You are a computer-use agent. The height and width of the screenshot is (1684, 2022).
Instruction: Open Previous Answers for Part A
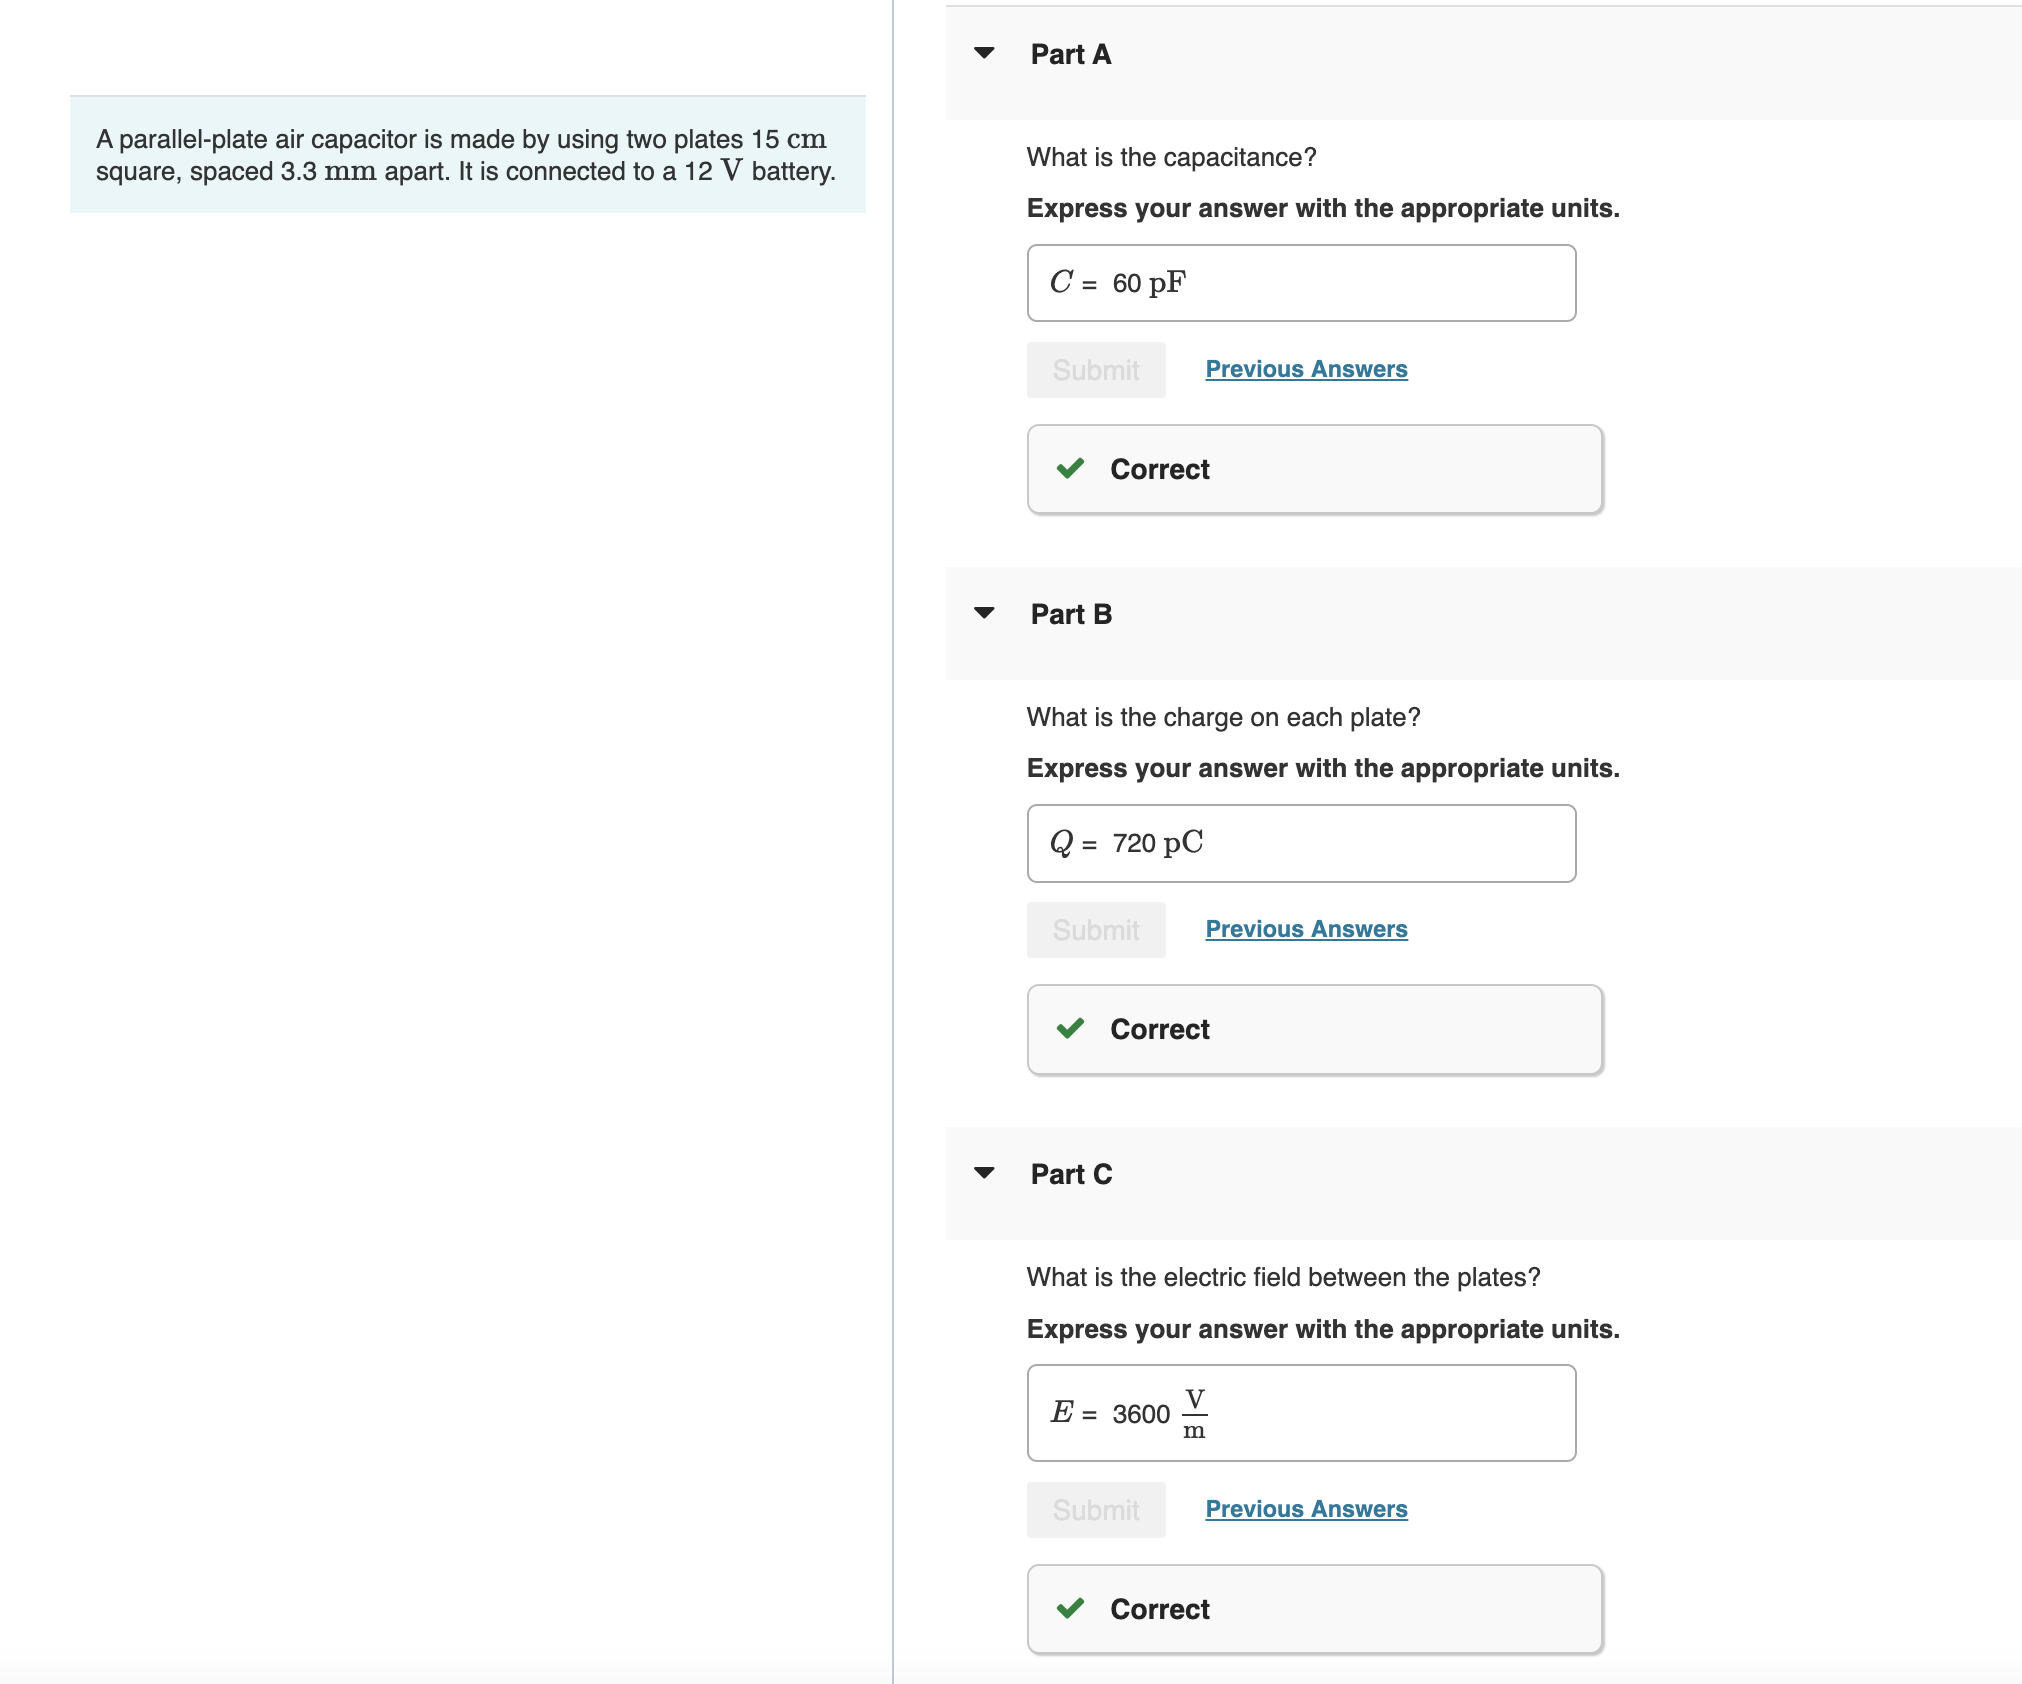pos(1306,369)
